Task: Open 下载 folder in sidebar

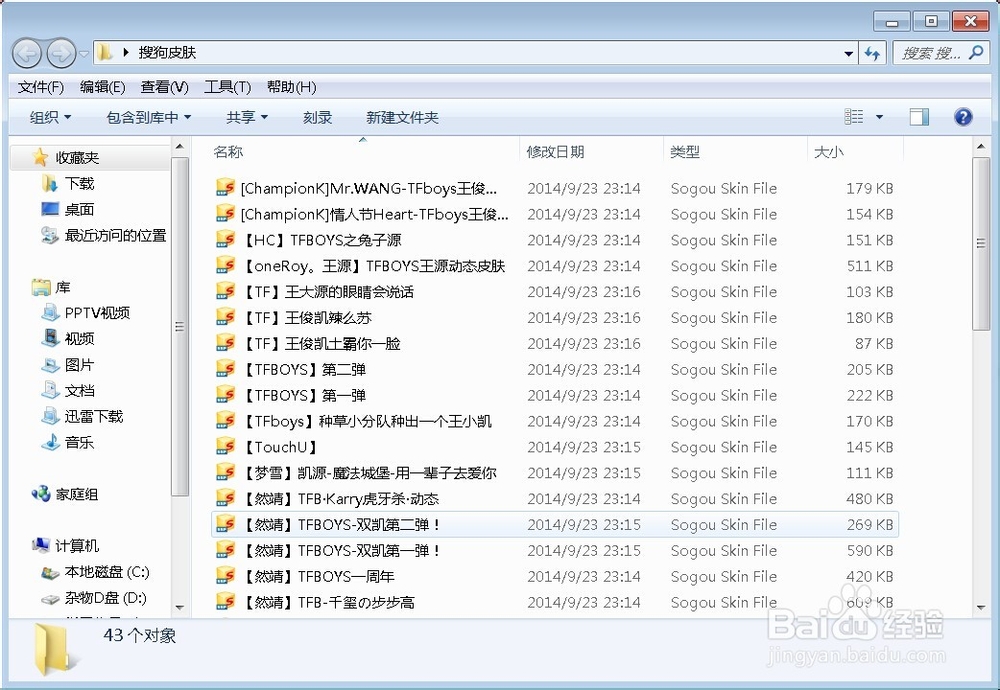Action: pos(80,184)
